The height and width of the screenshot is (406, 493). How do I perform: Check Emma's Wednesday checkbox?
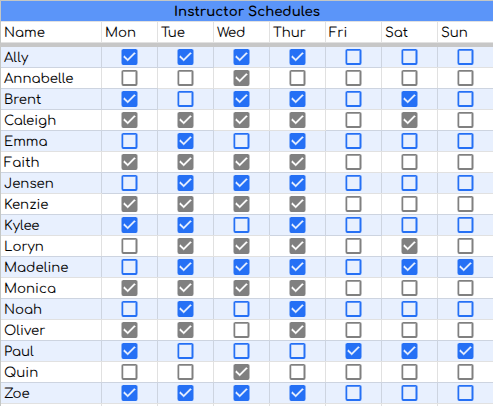point(241,141)
